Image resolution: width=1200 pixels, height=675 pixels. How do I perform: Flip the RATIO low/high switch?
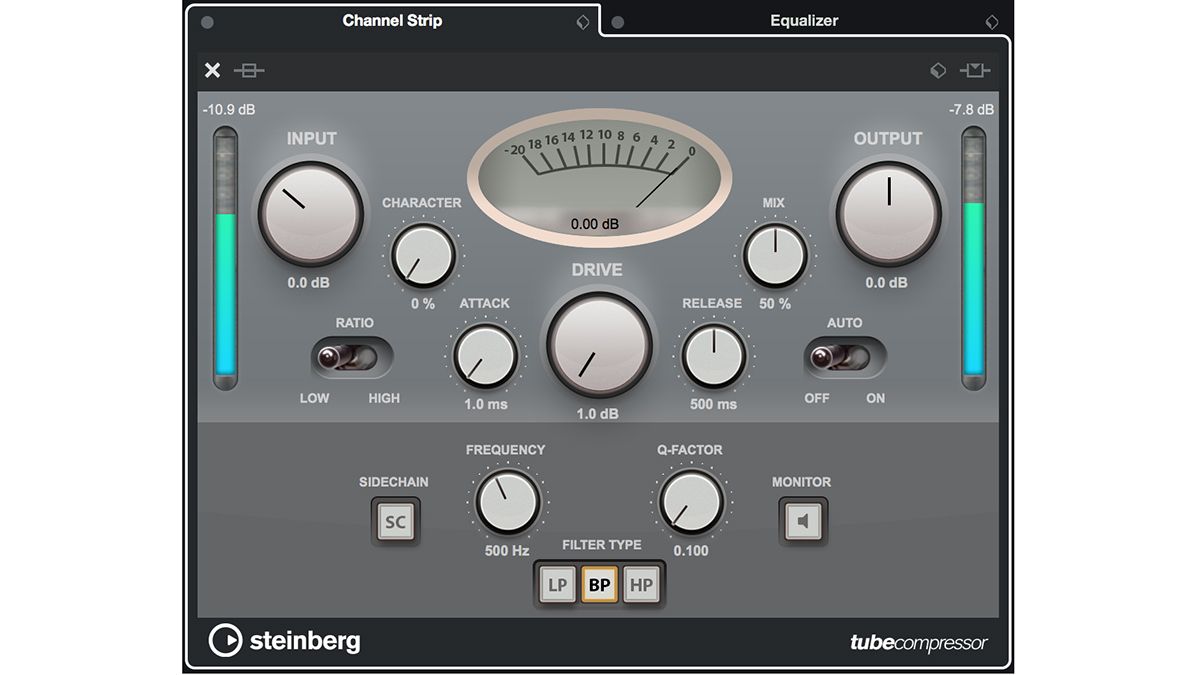(351, 357)
